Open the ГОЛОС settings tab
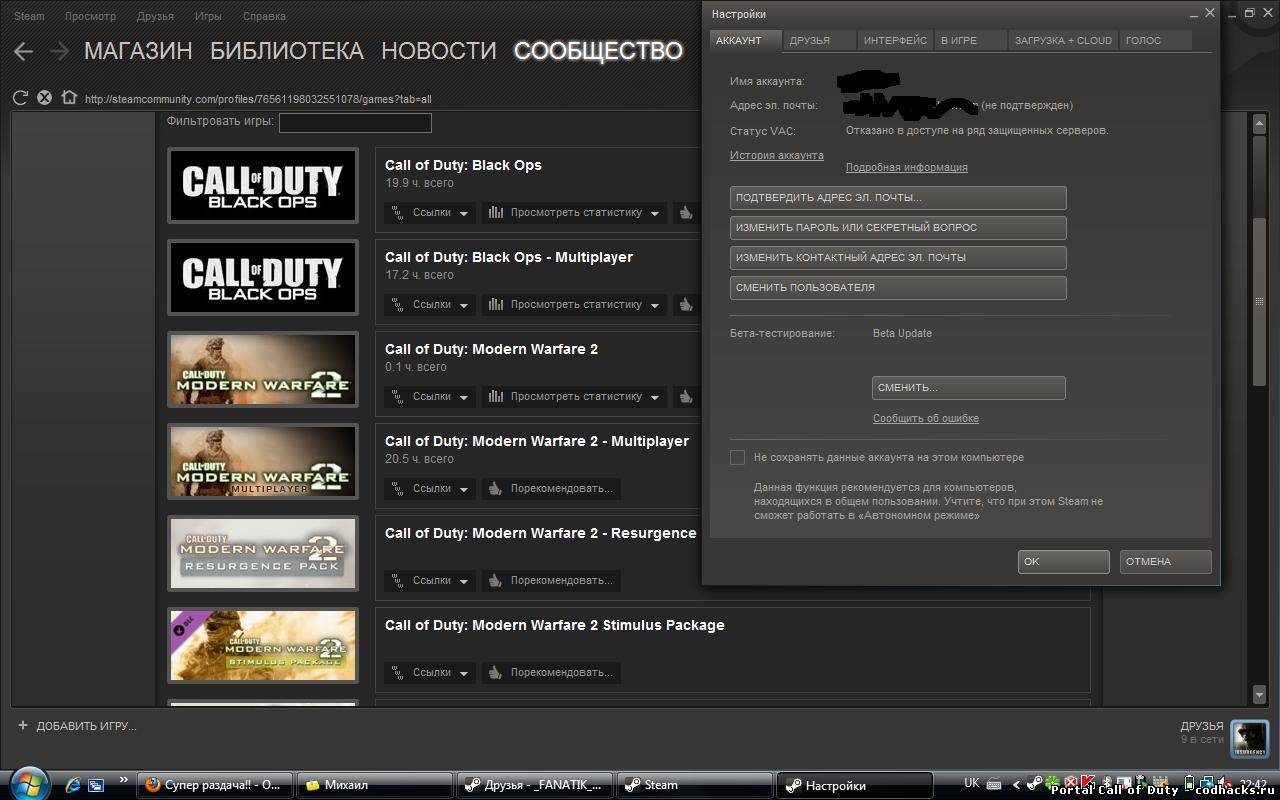This screenshot has height=800, width=1280. coord(1155,40)
